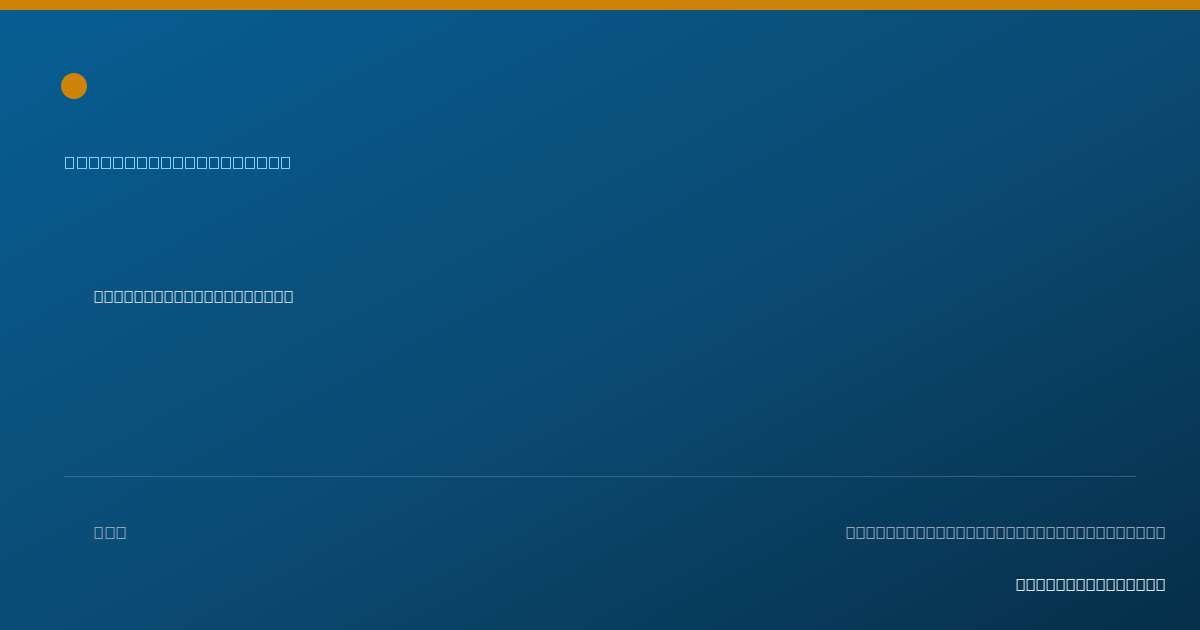Click the first character of the bright white footer text
The height and width of the screenshot is (630, 1200).
(1021, 584)
